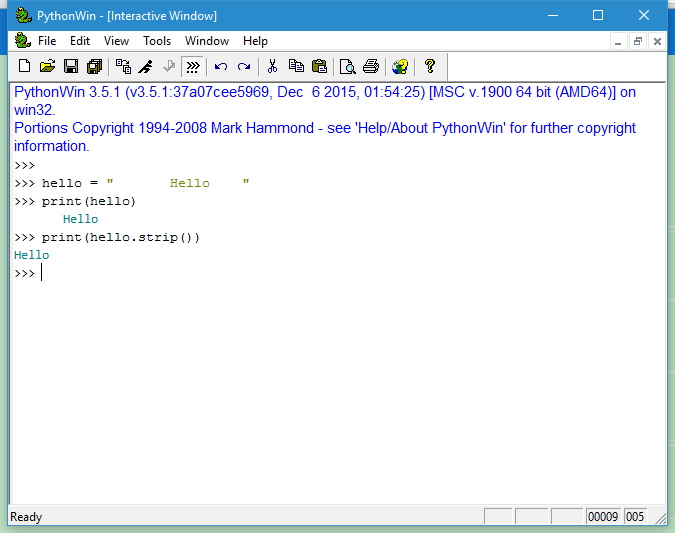Click the 'print(hello)' command line

point(75,201)
